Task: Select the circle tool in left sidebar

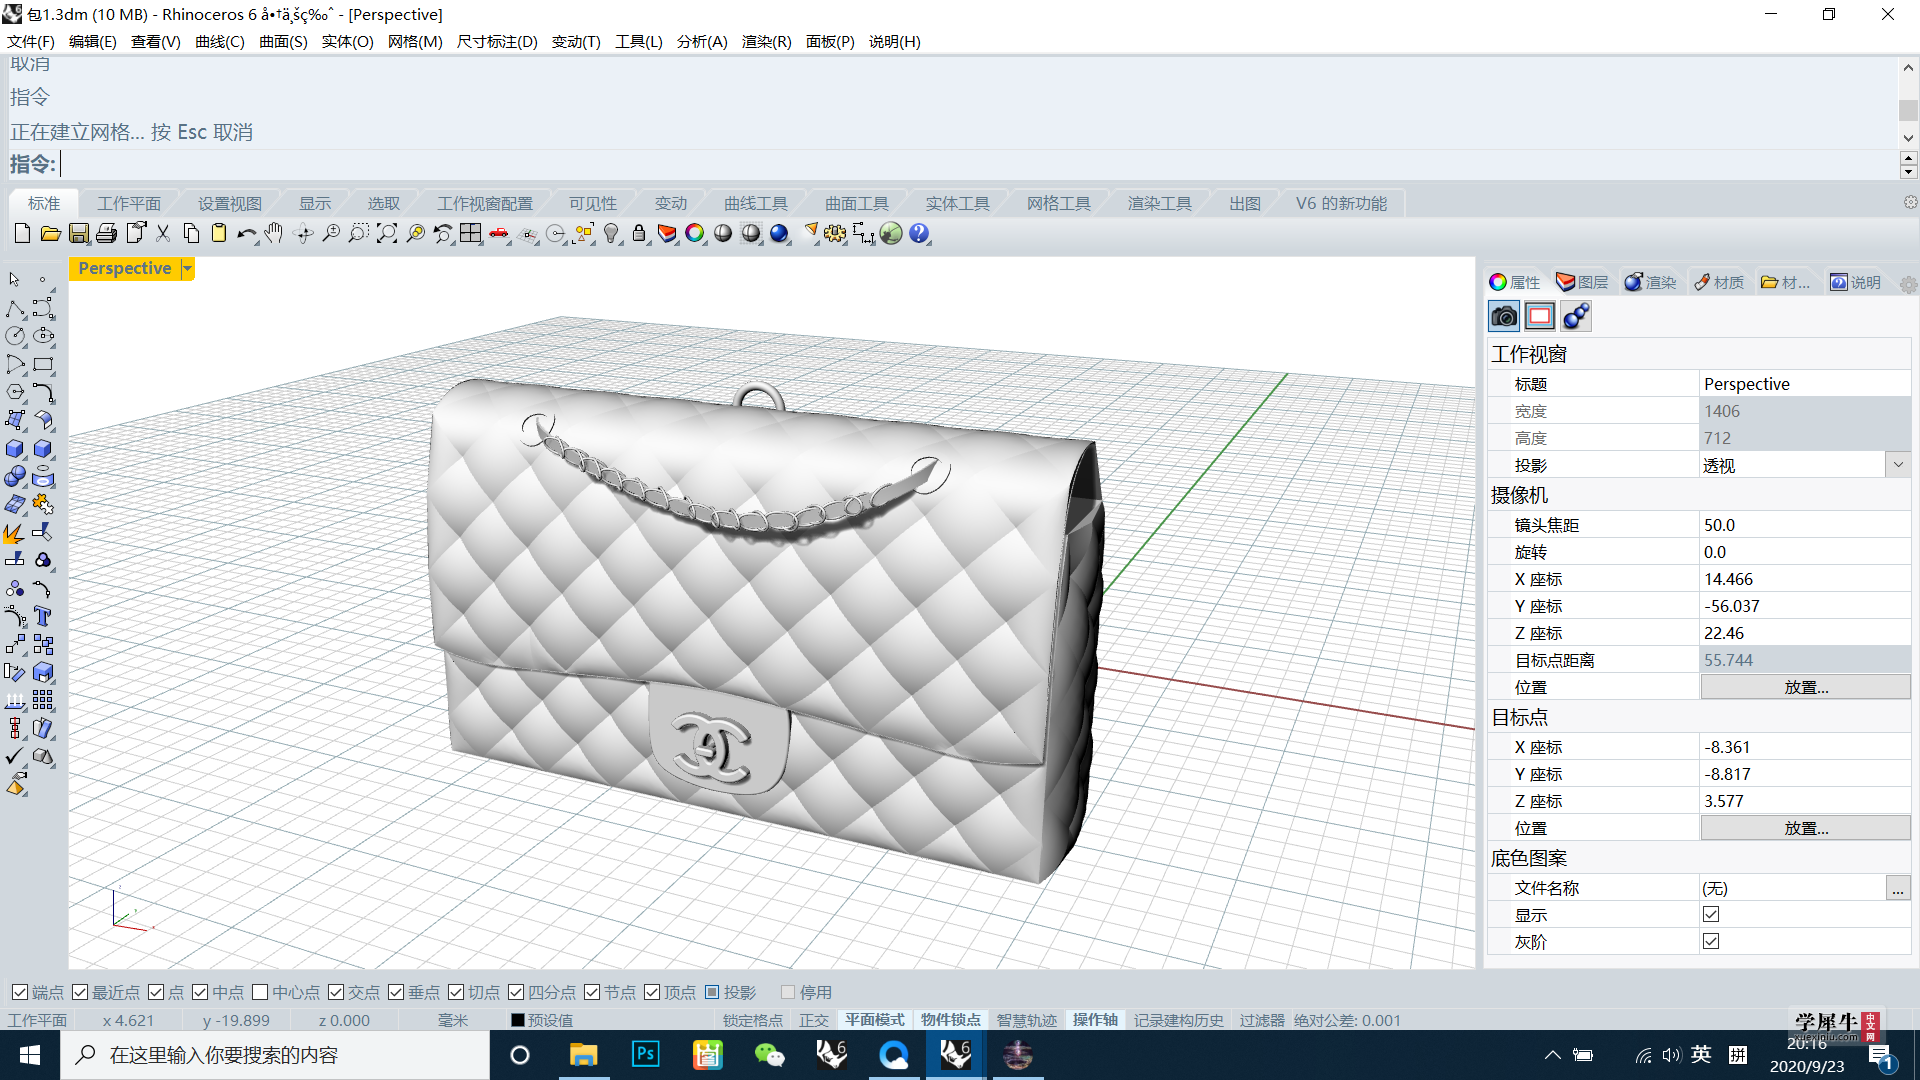Action: (15, 336)
